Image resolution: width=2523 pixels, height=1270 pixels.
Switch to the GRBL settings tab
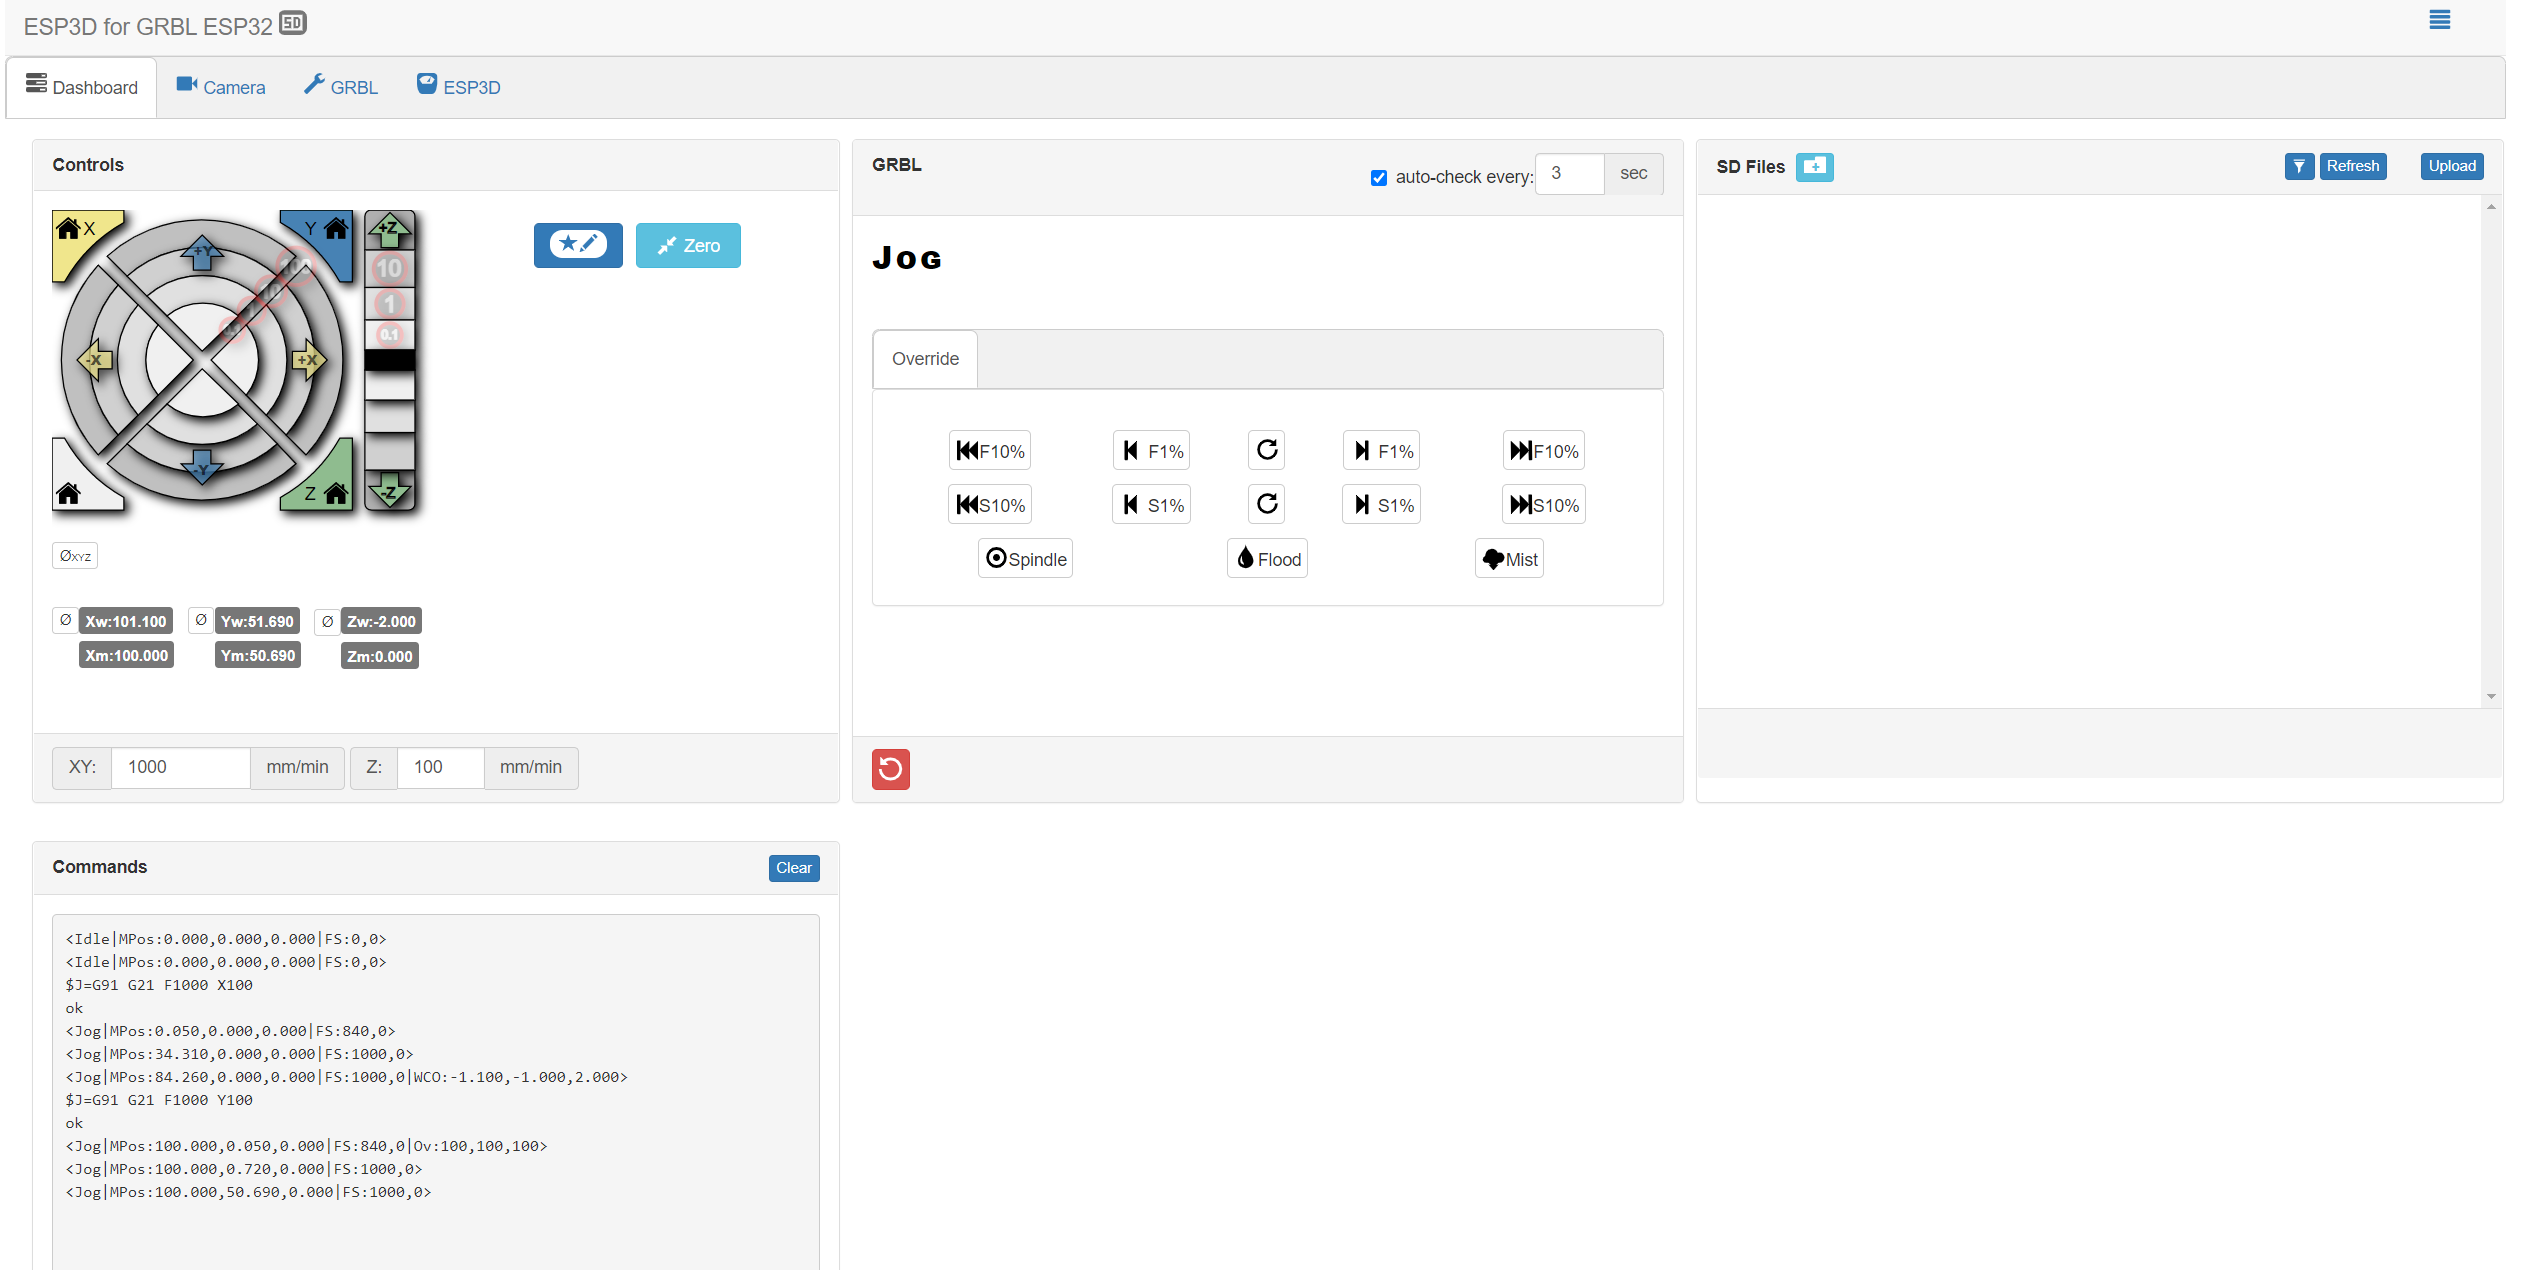tap(341, 87)
